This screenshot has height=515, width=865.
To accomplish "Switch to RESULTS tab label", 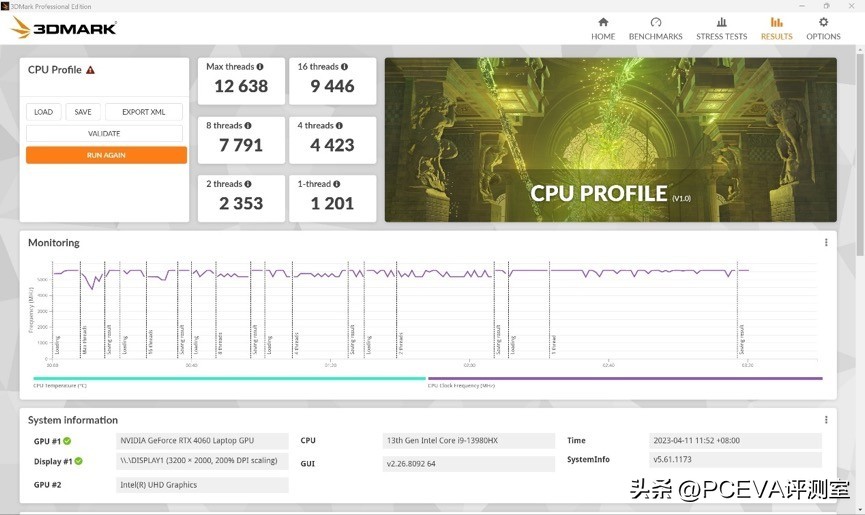I will (x=777, y=36).
